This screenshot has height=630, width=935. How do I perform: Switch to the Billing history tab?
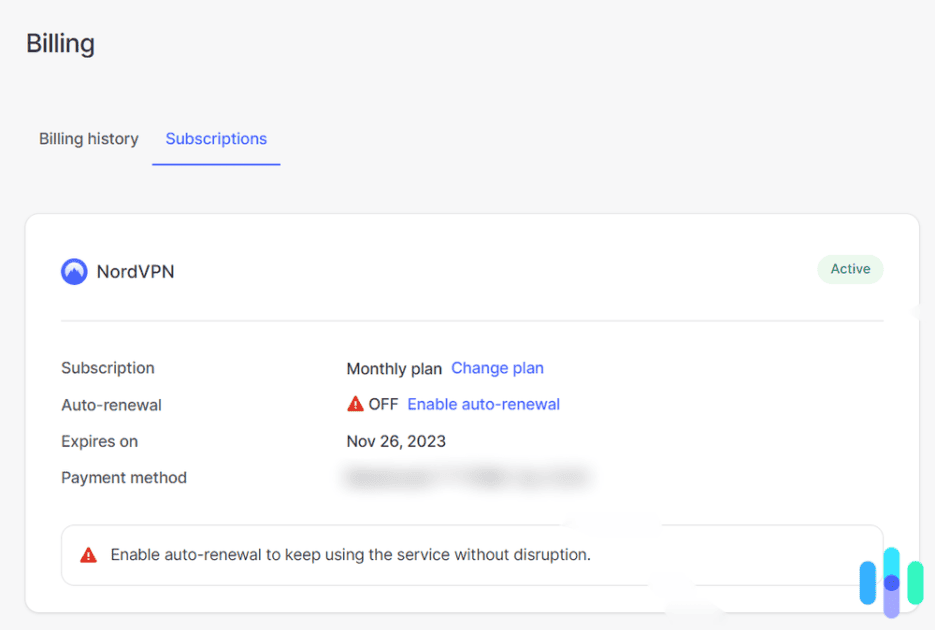tap(88, 139)
